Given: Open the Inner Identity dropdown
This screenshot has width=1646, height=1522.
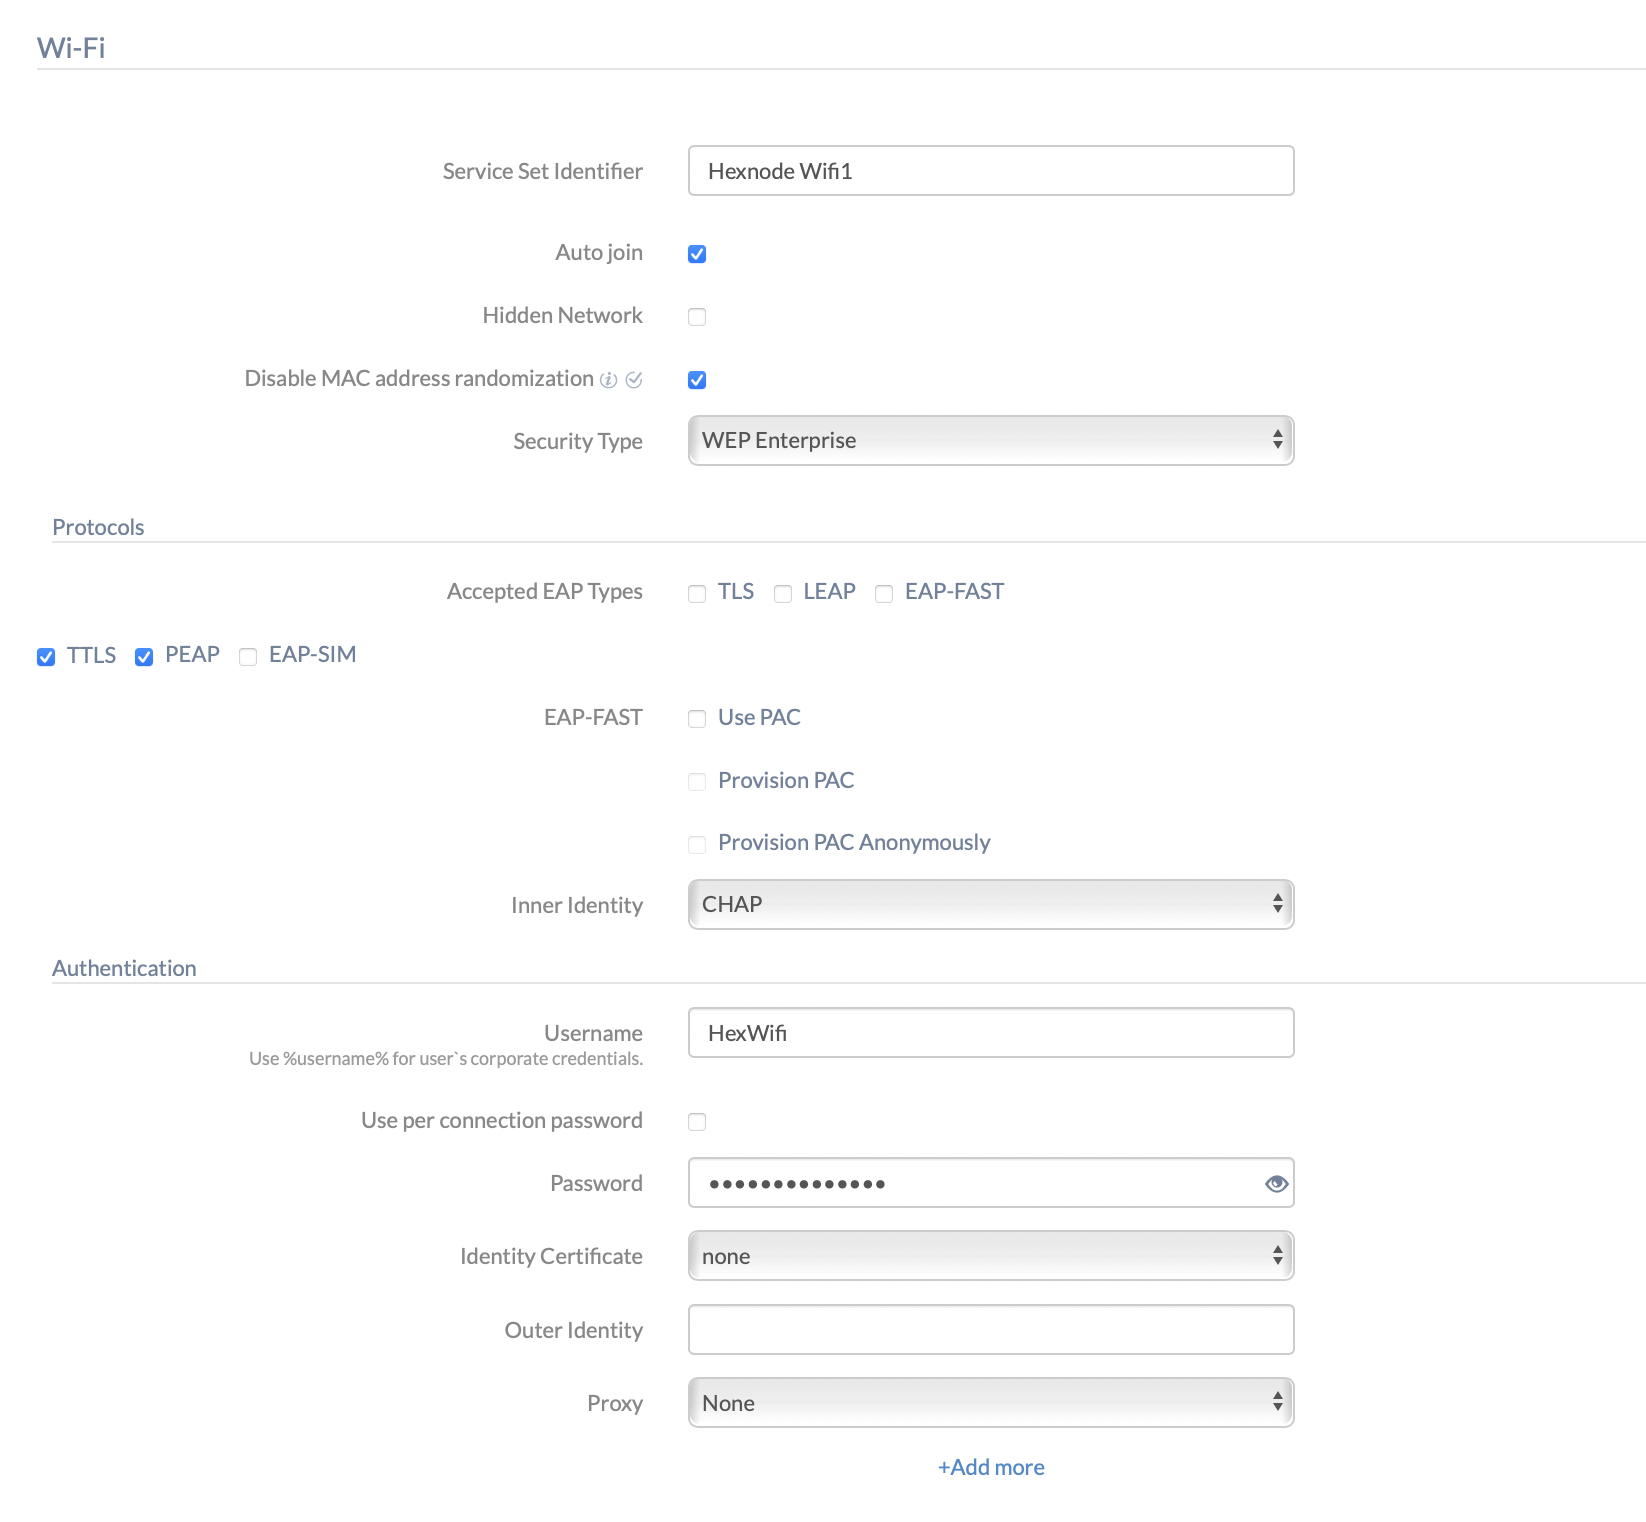Looking at the screenshot, I should tap(991, 905).
